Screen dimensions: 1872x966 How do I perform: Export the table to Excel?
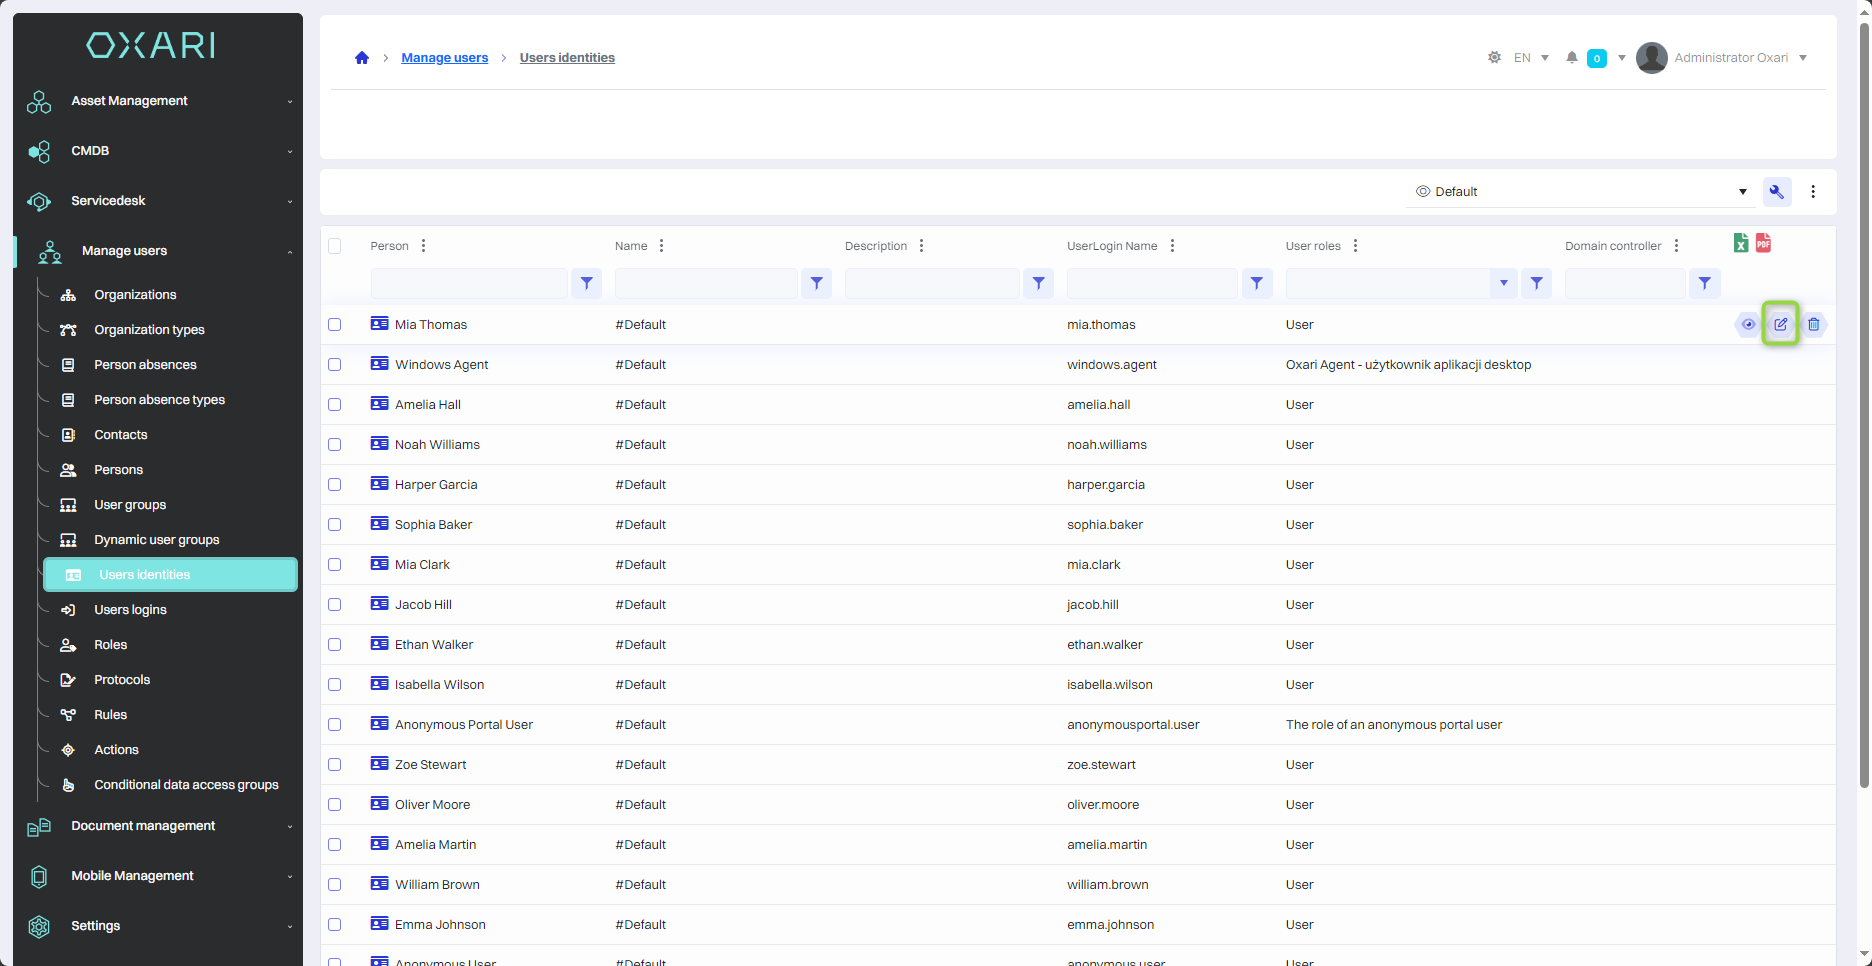click(1741, 243)
